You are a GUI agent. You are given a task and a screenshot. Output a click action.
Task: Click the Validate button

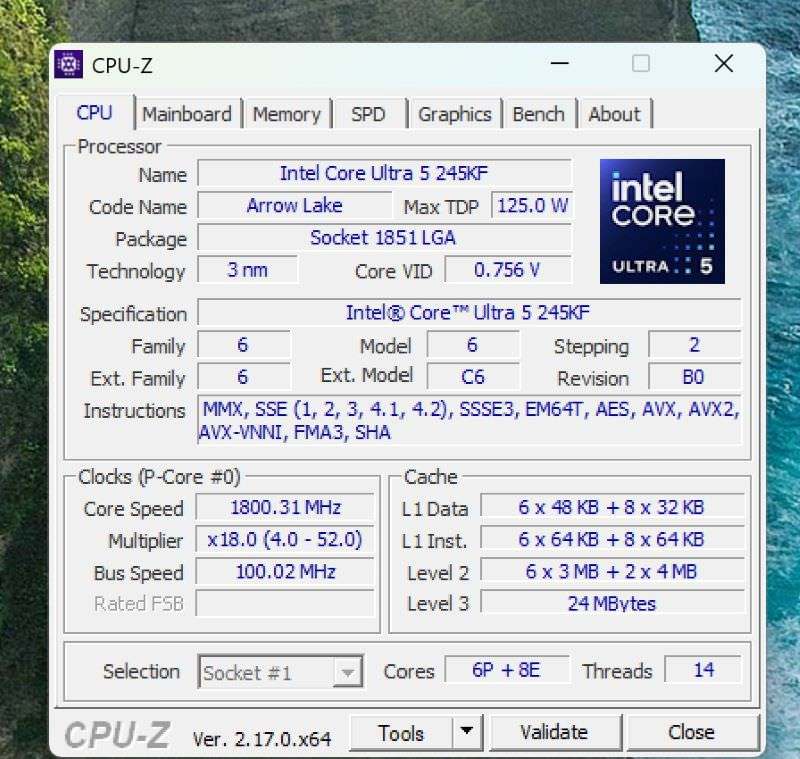554,733
